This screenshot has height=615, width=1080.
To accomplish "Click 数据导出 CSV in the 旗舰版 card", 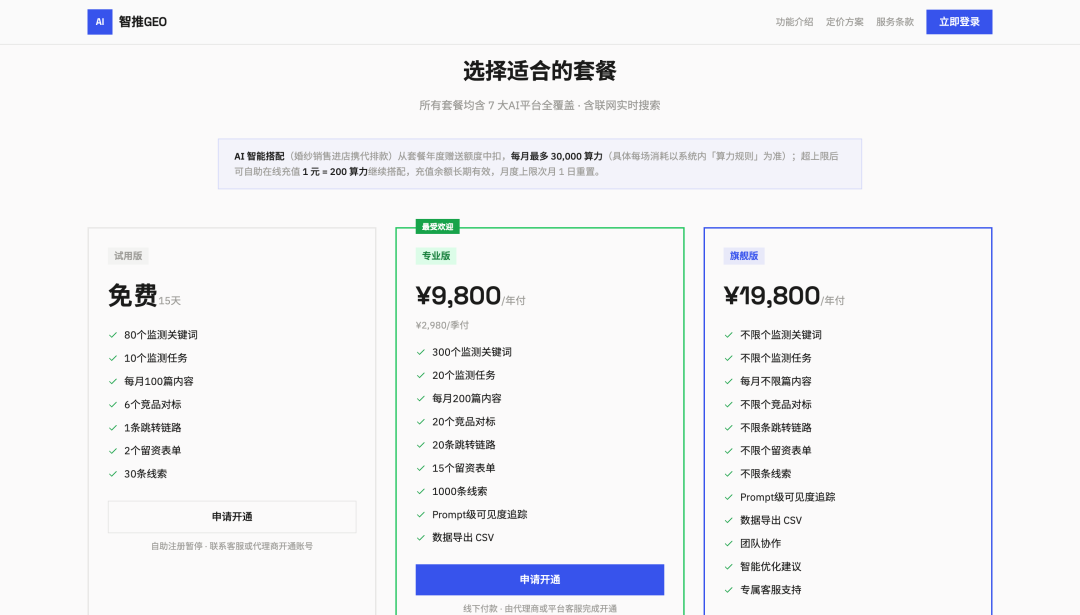I will tap(771, 521).
